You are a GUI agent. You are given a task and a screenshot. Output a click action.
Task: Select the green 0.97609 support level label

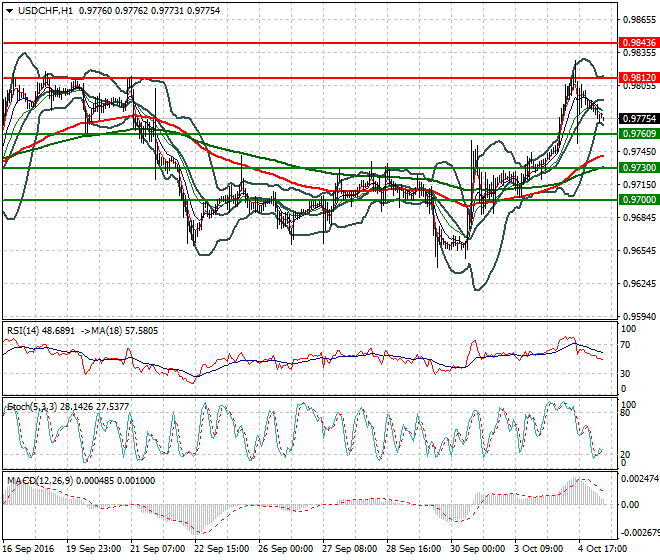639,133
